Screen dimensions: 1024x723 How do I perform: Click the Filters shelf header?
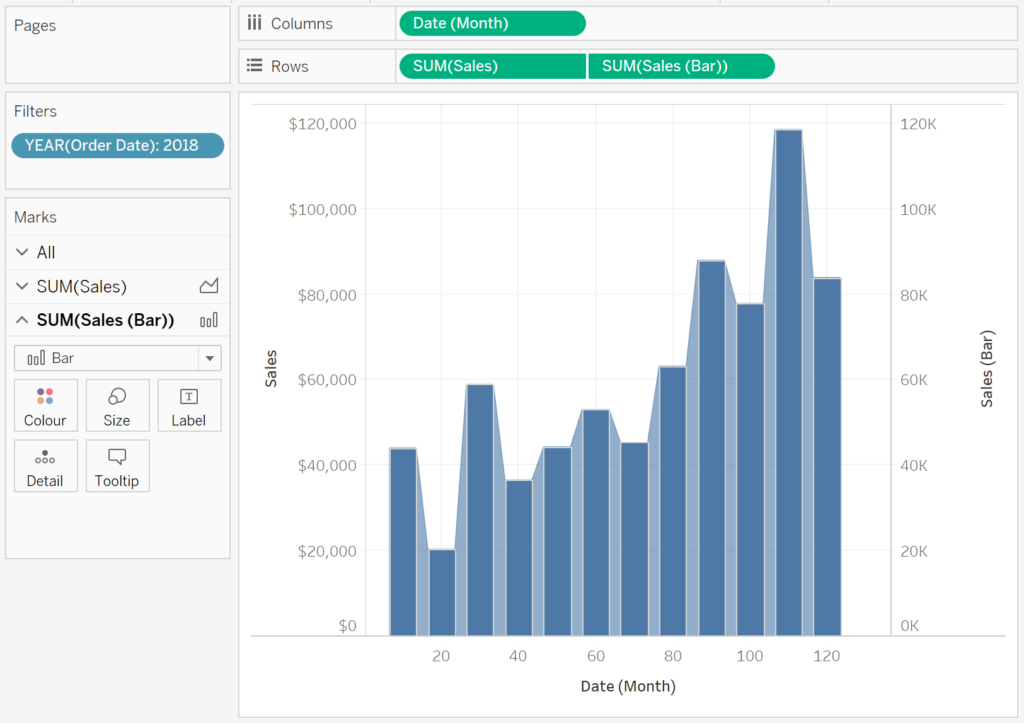coord(35,111)
